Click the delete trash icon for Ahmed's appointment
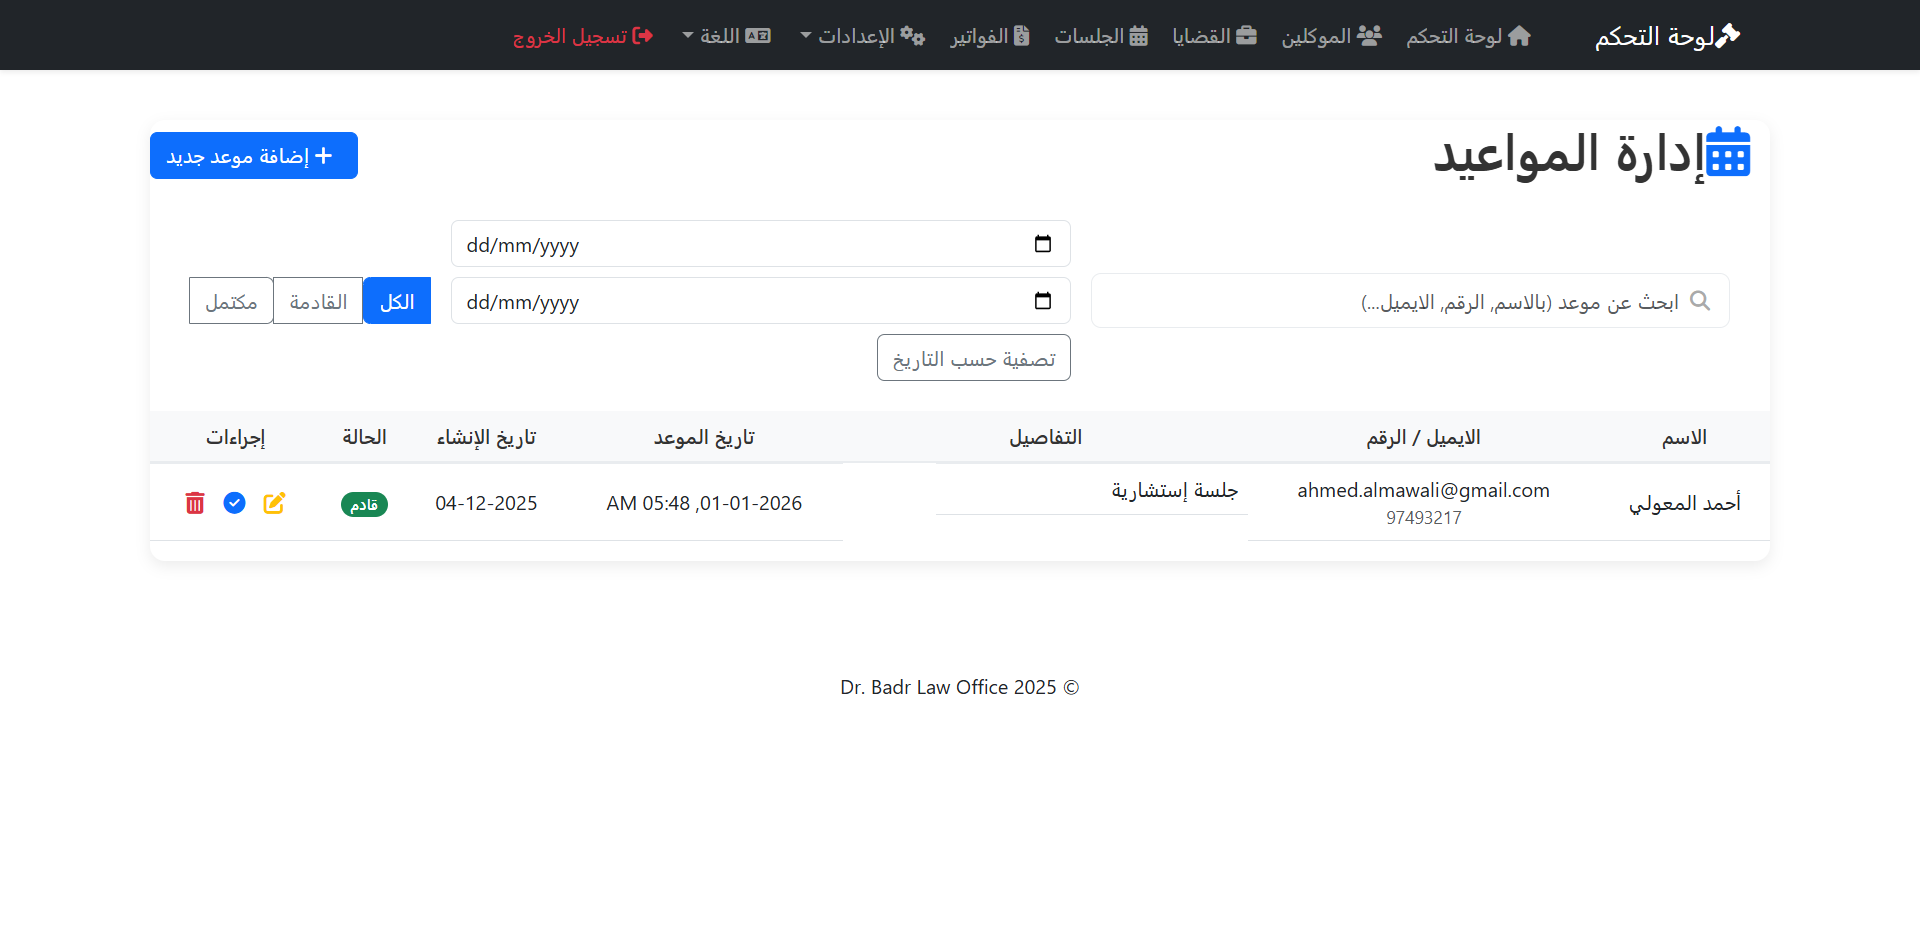This screenshot has width=1920, height=928. [194, 503]
